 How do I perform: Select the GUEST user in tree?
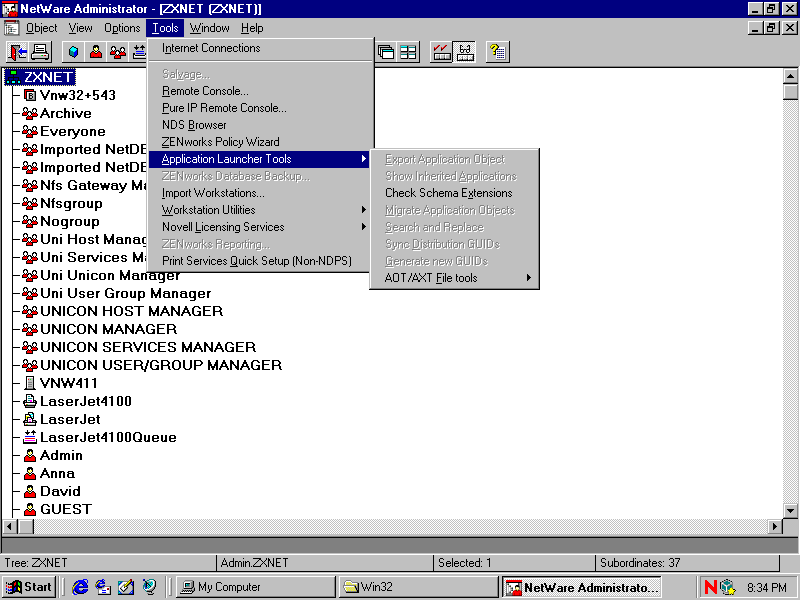[x=66, y=509]
